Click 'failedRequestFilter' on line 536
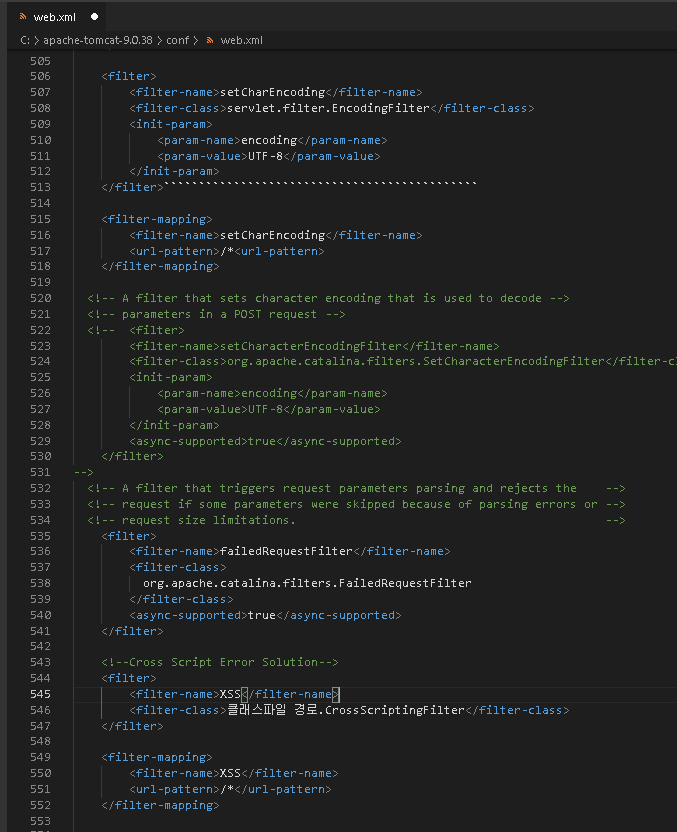Screen dimensions: 677x832 pos(286,551)
